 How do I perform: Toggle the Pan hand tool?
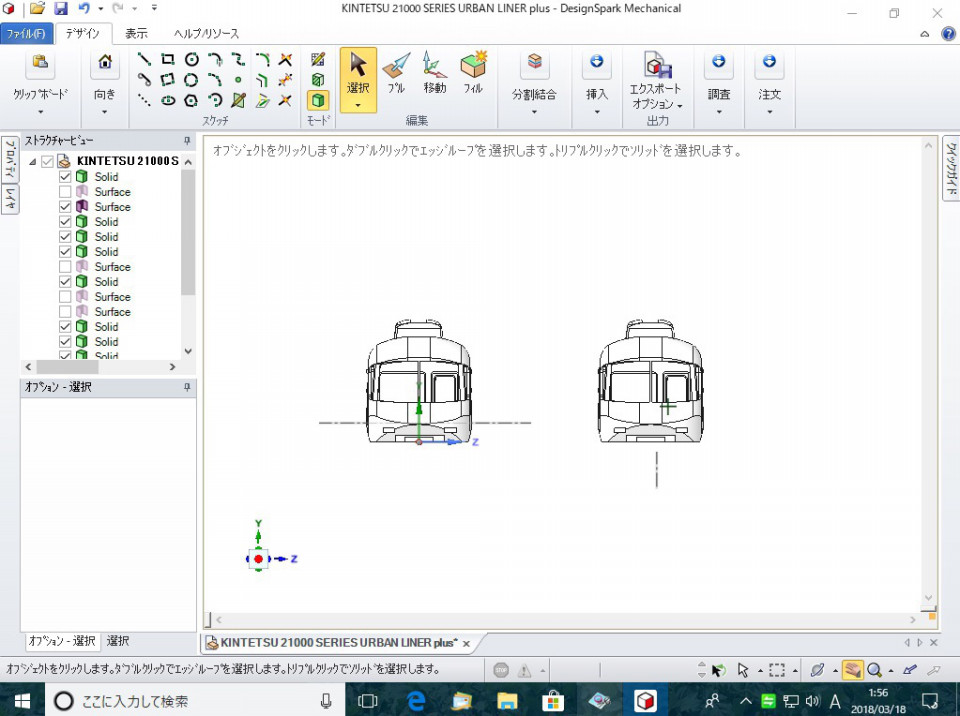coord(852,670)
